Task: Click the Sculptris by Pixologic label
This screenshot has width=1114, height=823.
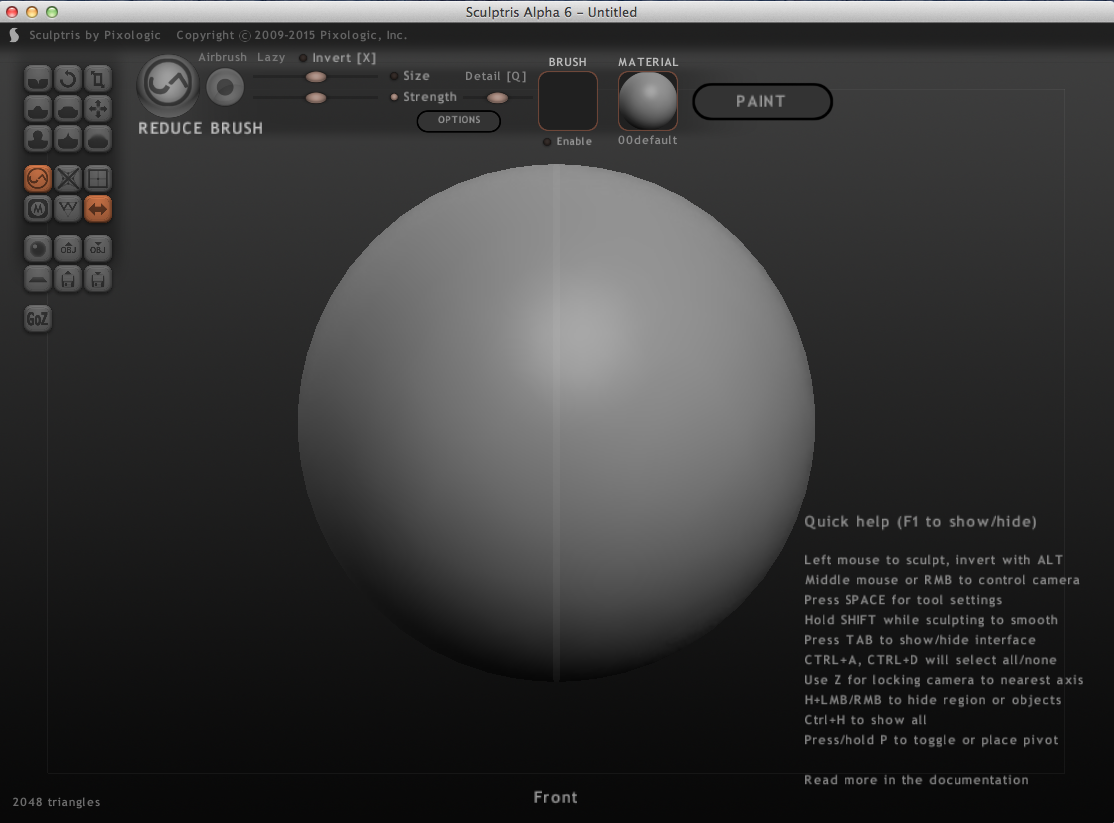Action: [x=94, y=35]
